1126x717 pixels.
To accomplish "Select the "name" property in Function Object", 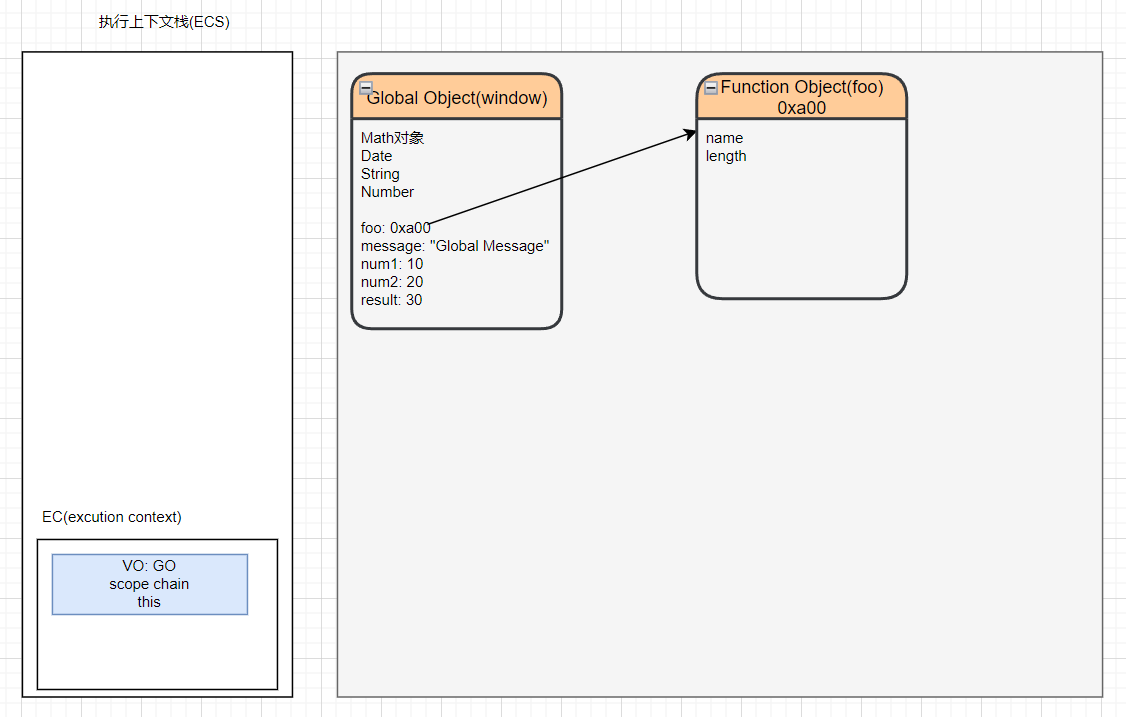I will [724, 138].
